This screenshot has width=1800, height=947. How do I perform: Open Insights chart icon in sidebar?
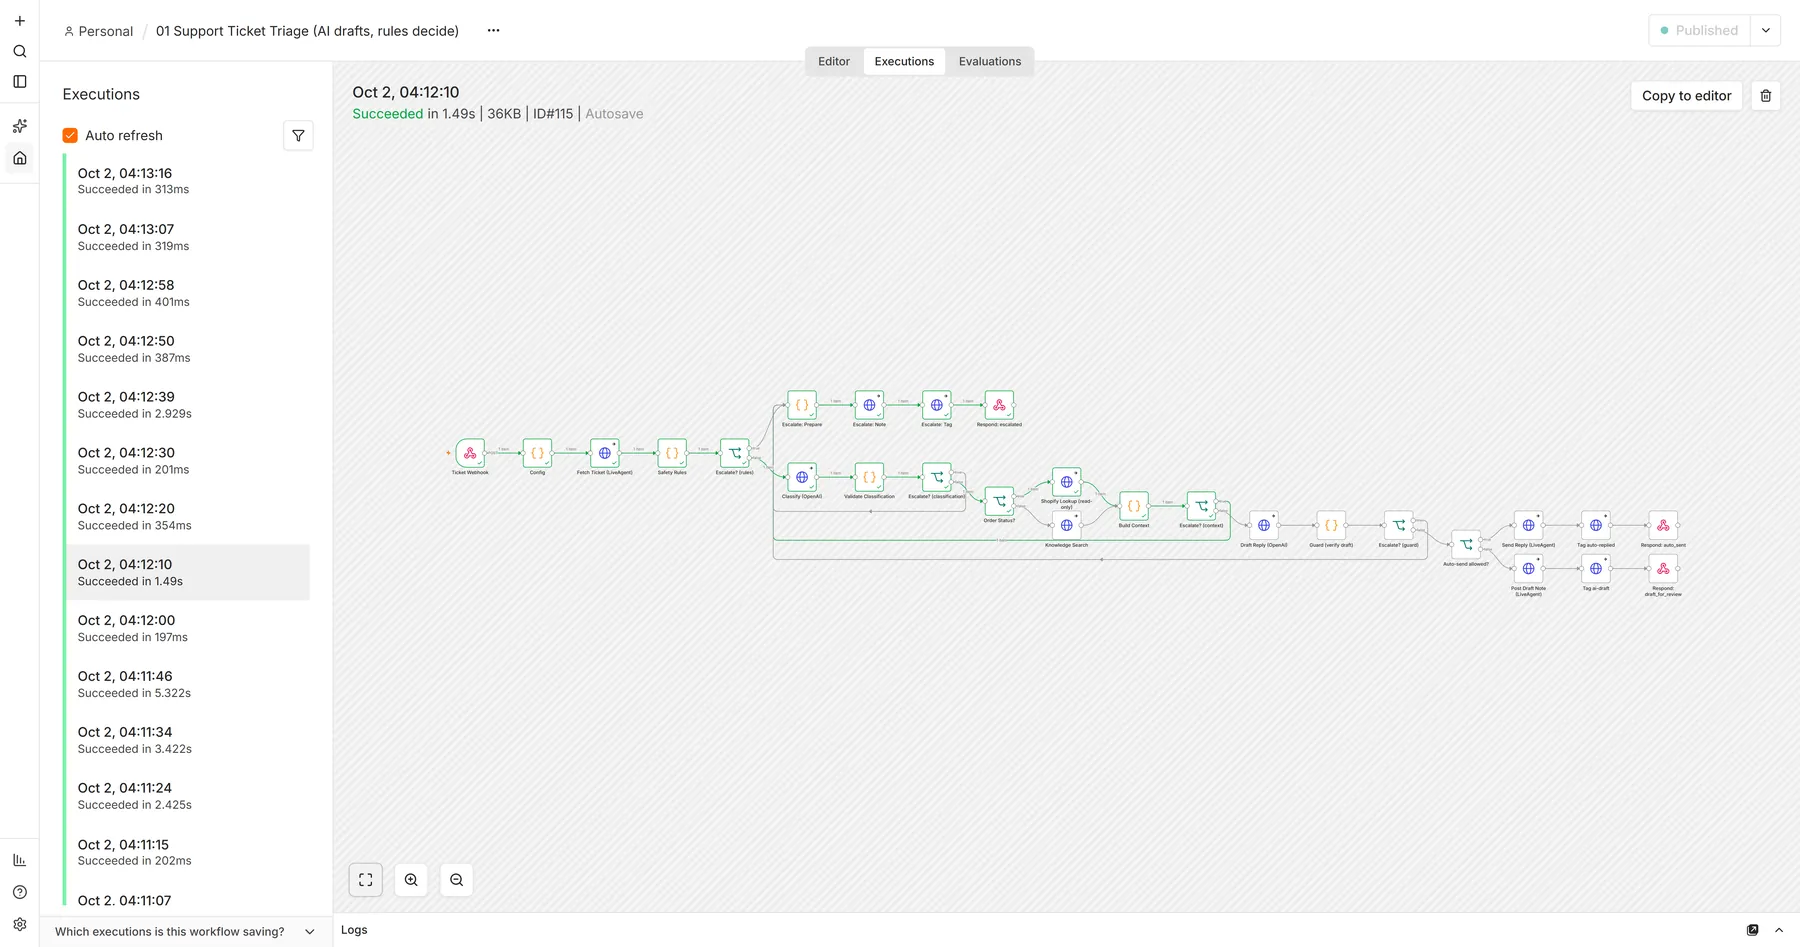point(19,860)
